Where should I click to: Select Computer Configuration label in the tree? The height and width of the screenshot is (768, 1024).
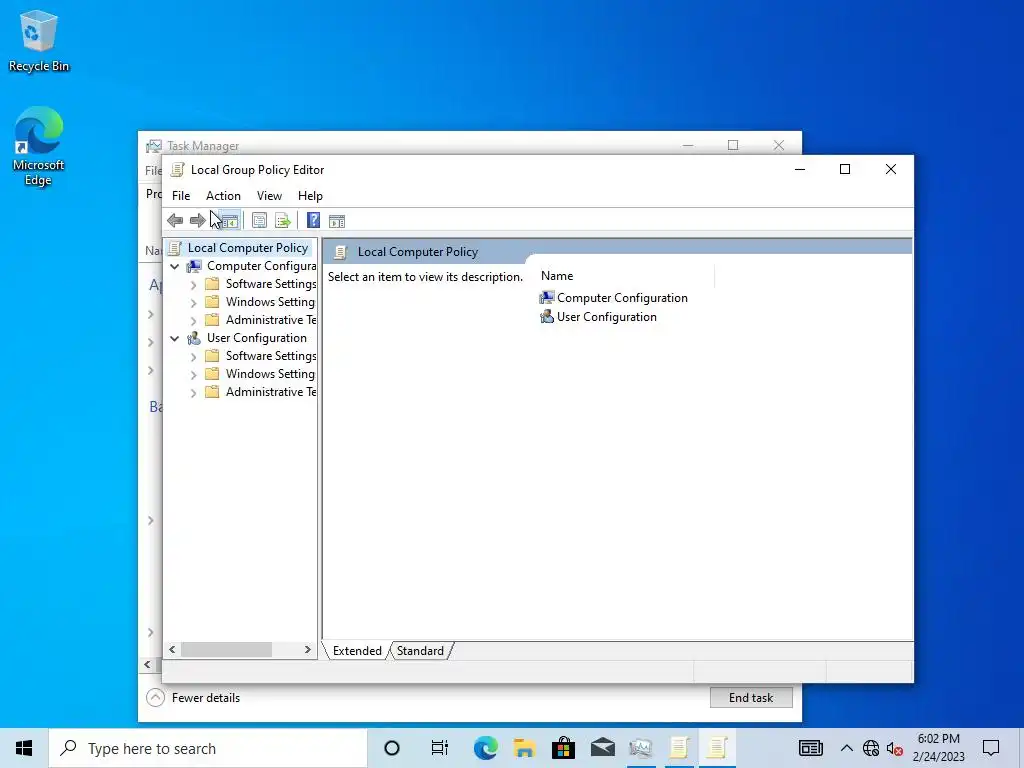(x=261, y=266)
